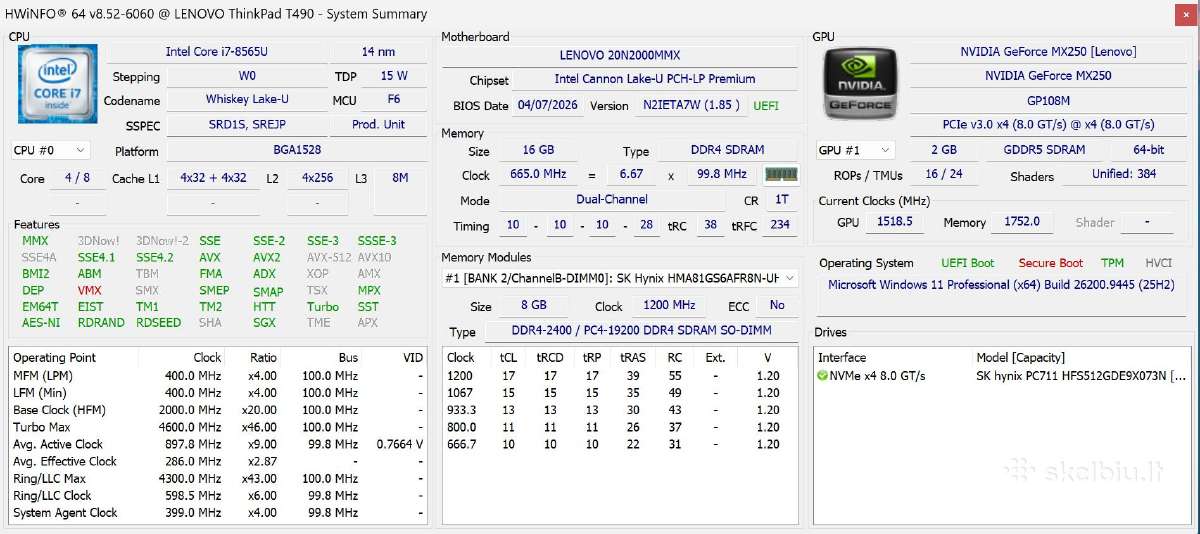Click the Dual-Channel mode field
Screen dimensions: 1200x534
tap(611, 199)
